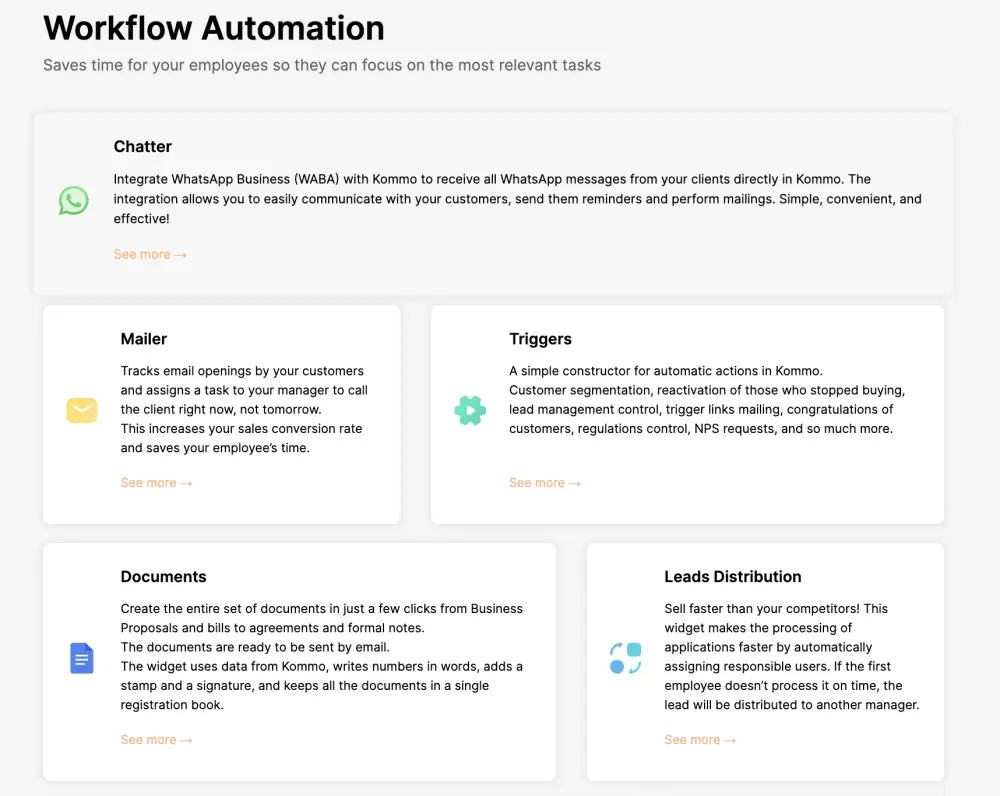1000x796 pixels.
Task: Click the green Triggers gear icon
Action: 470,410
